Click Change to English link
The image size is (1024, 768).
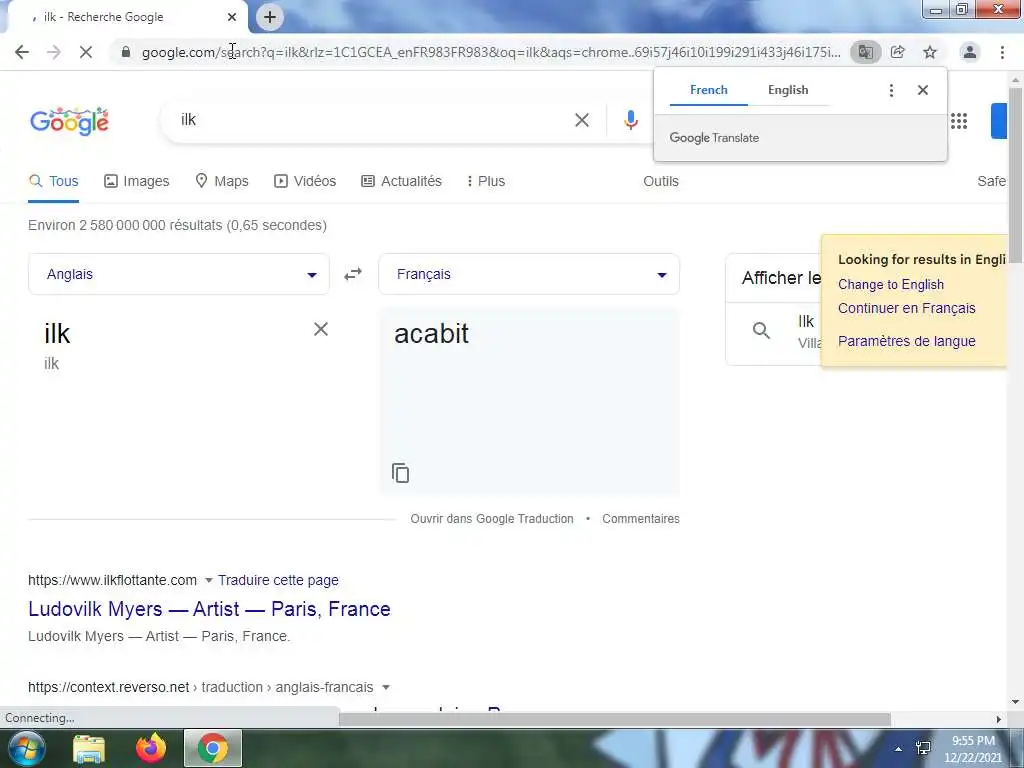(x=891, y=285)
